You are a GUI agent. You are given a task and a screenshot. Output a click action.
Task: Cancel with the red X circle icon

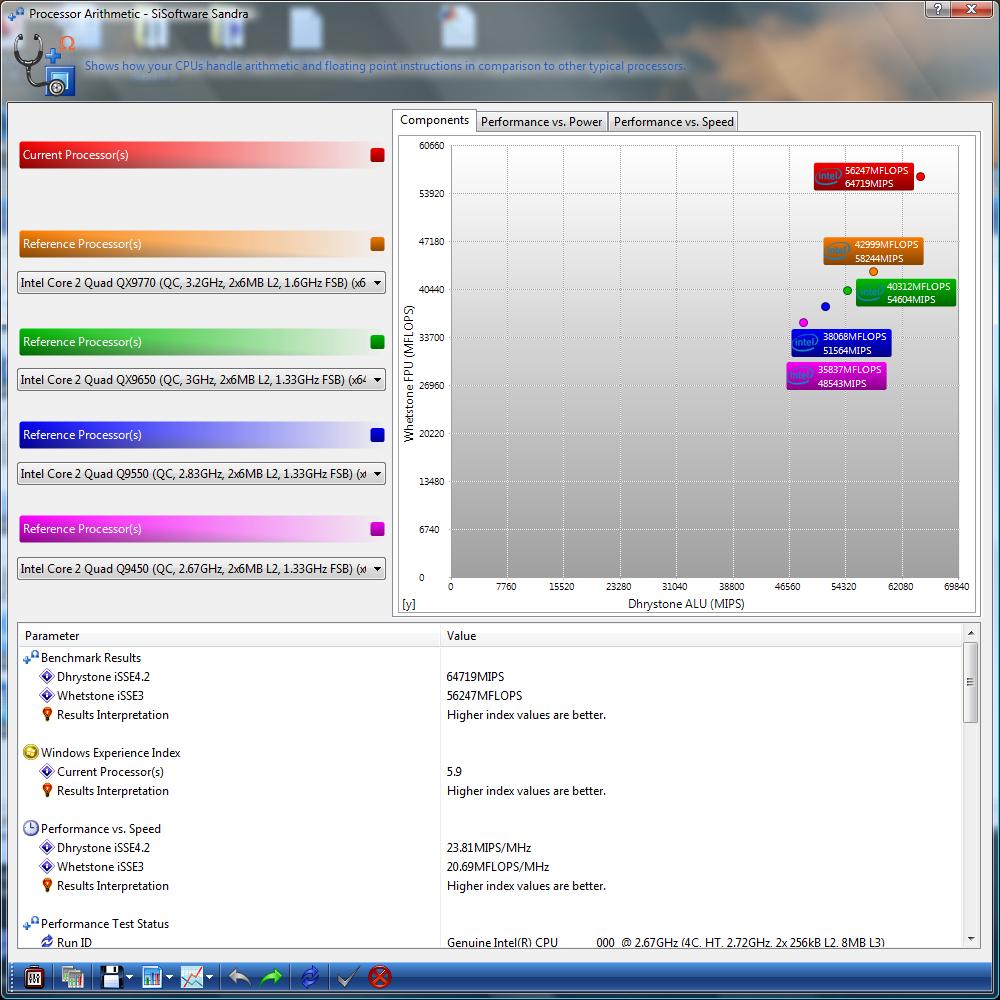(380, 976)
